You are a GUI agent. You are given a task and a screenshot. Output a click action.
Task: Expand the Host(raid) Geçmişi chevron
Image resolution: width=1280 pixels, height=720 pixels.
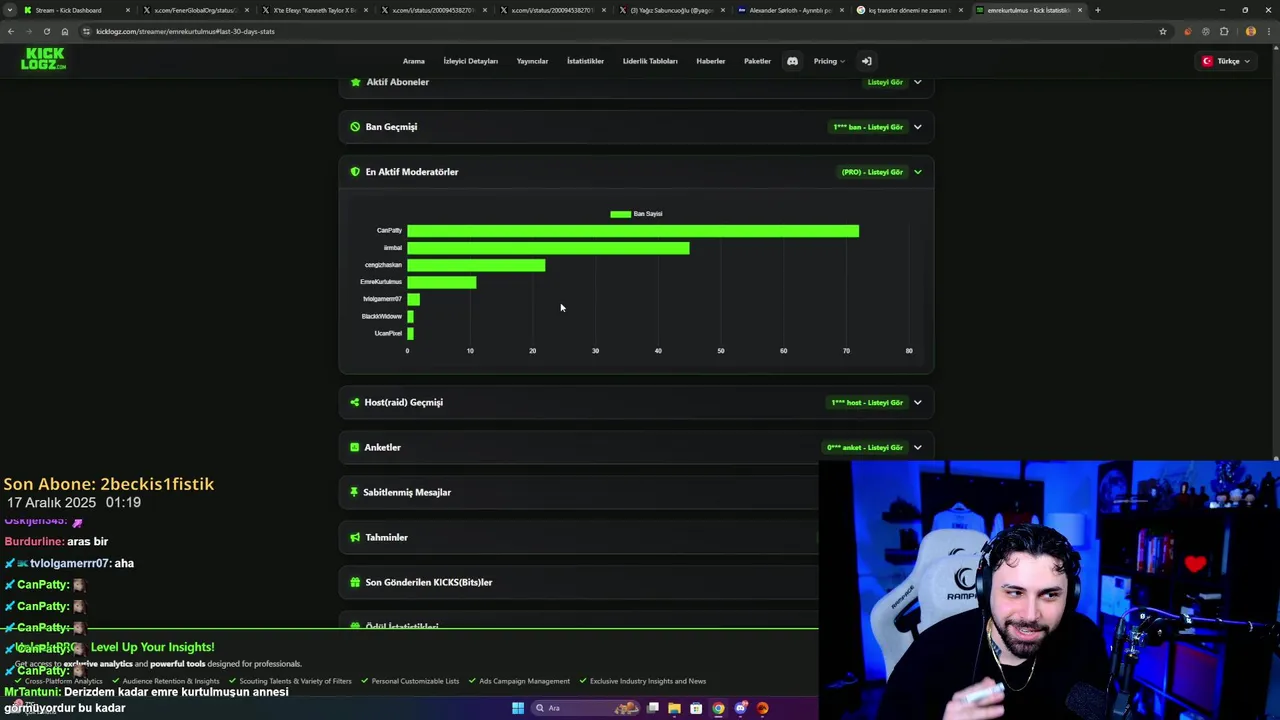(917, 402)
